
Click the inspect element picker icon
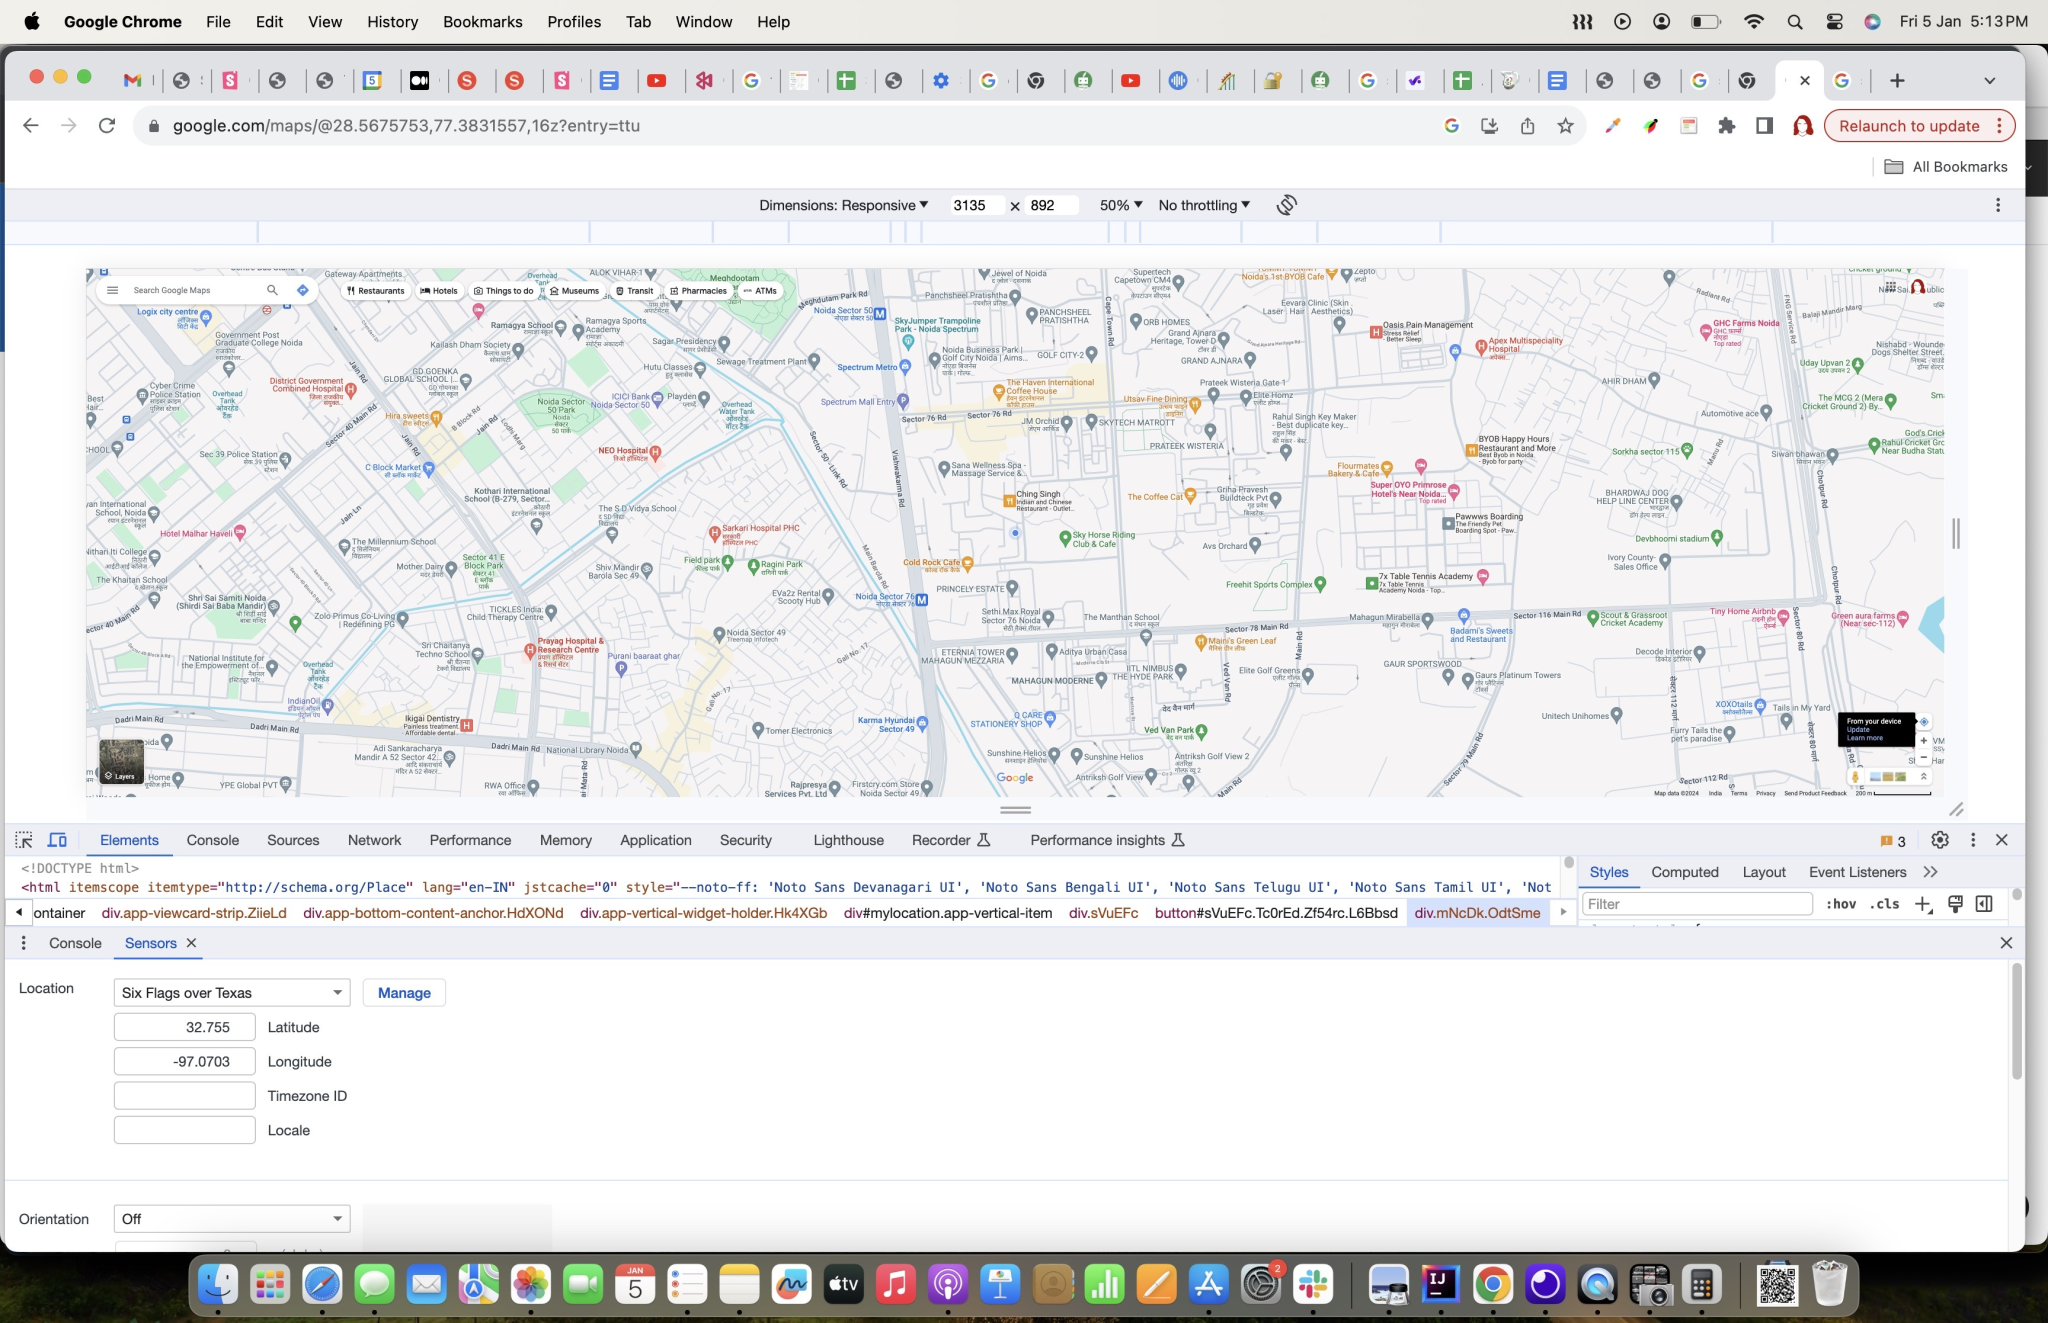[x=24, y=840]
